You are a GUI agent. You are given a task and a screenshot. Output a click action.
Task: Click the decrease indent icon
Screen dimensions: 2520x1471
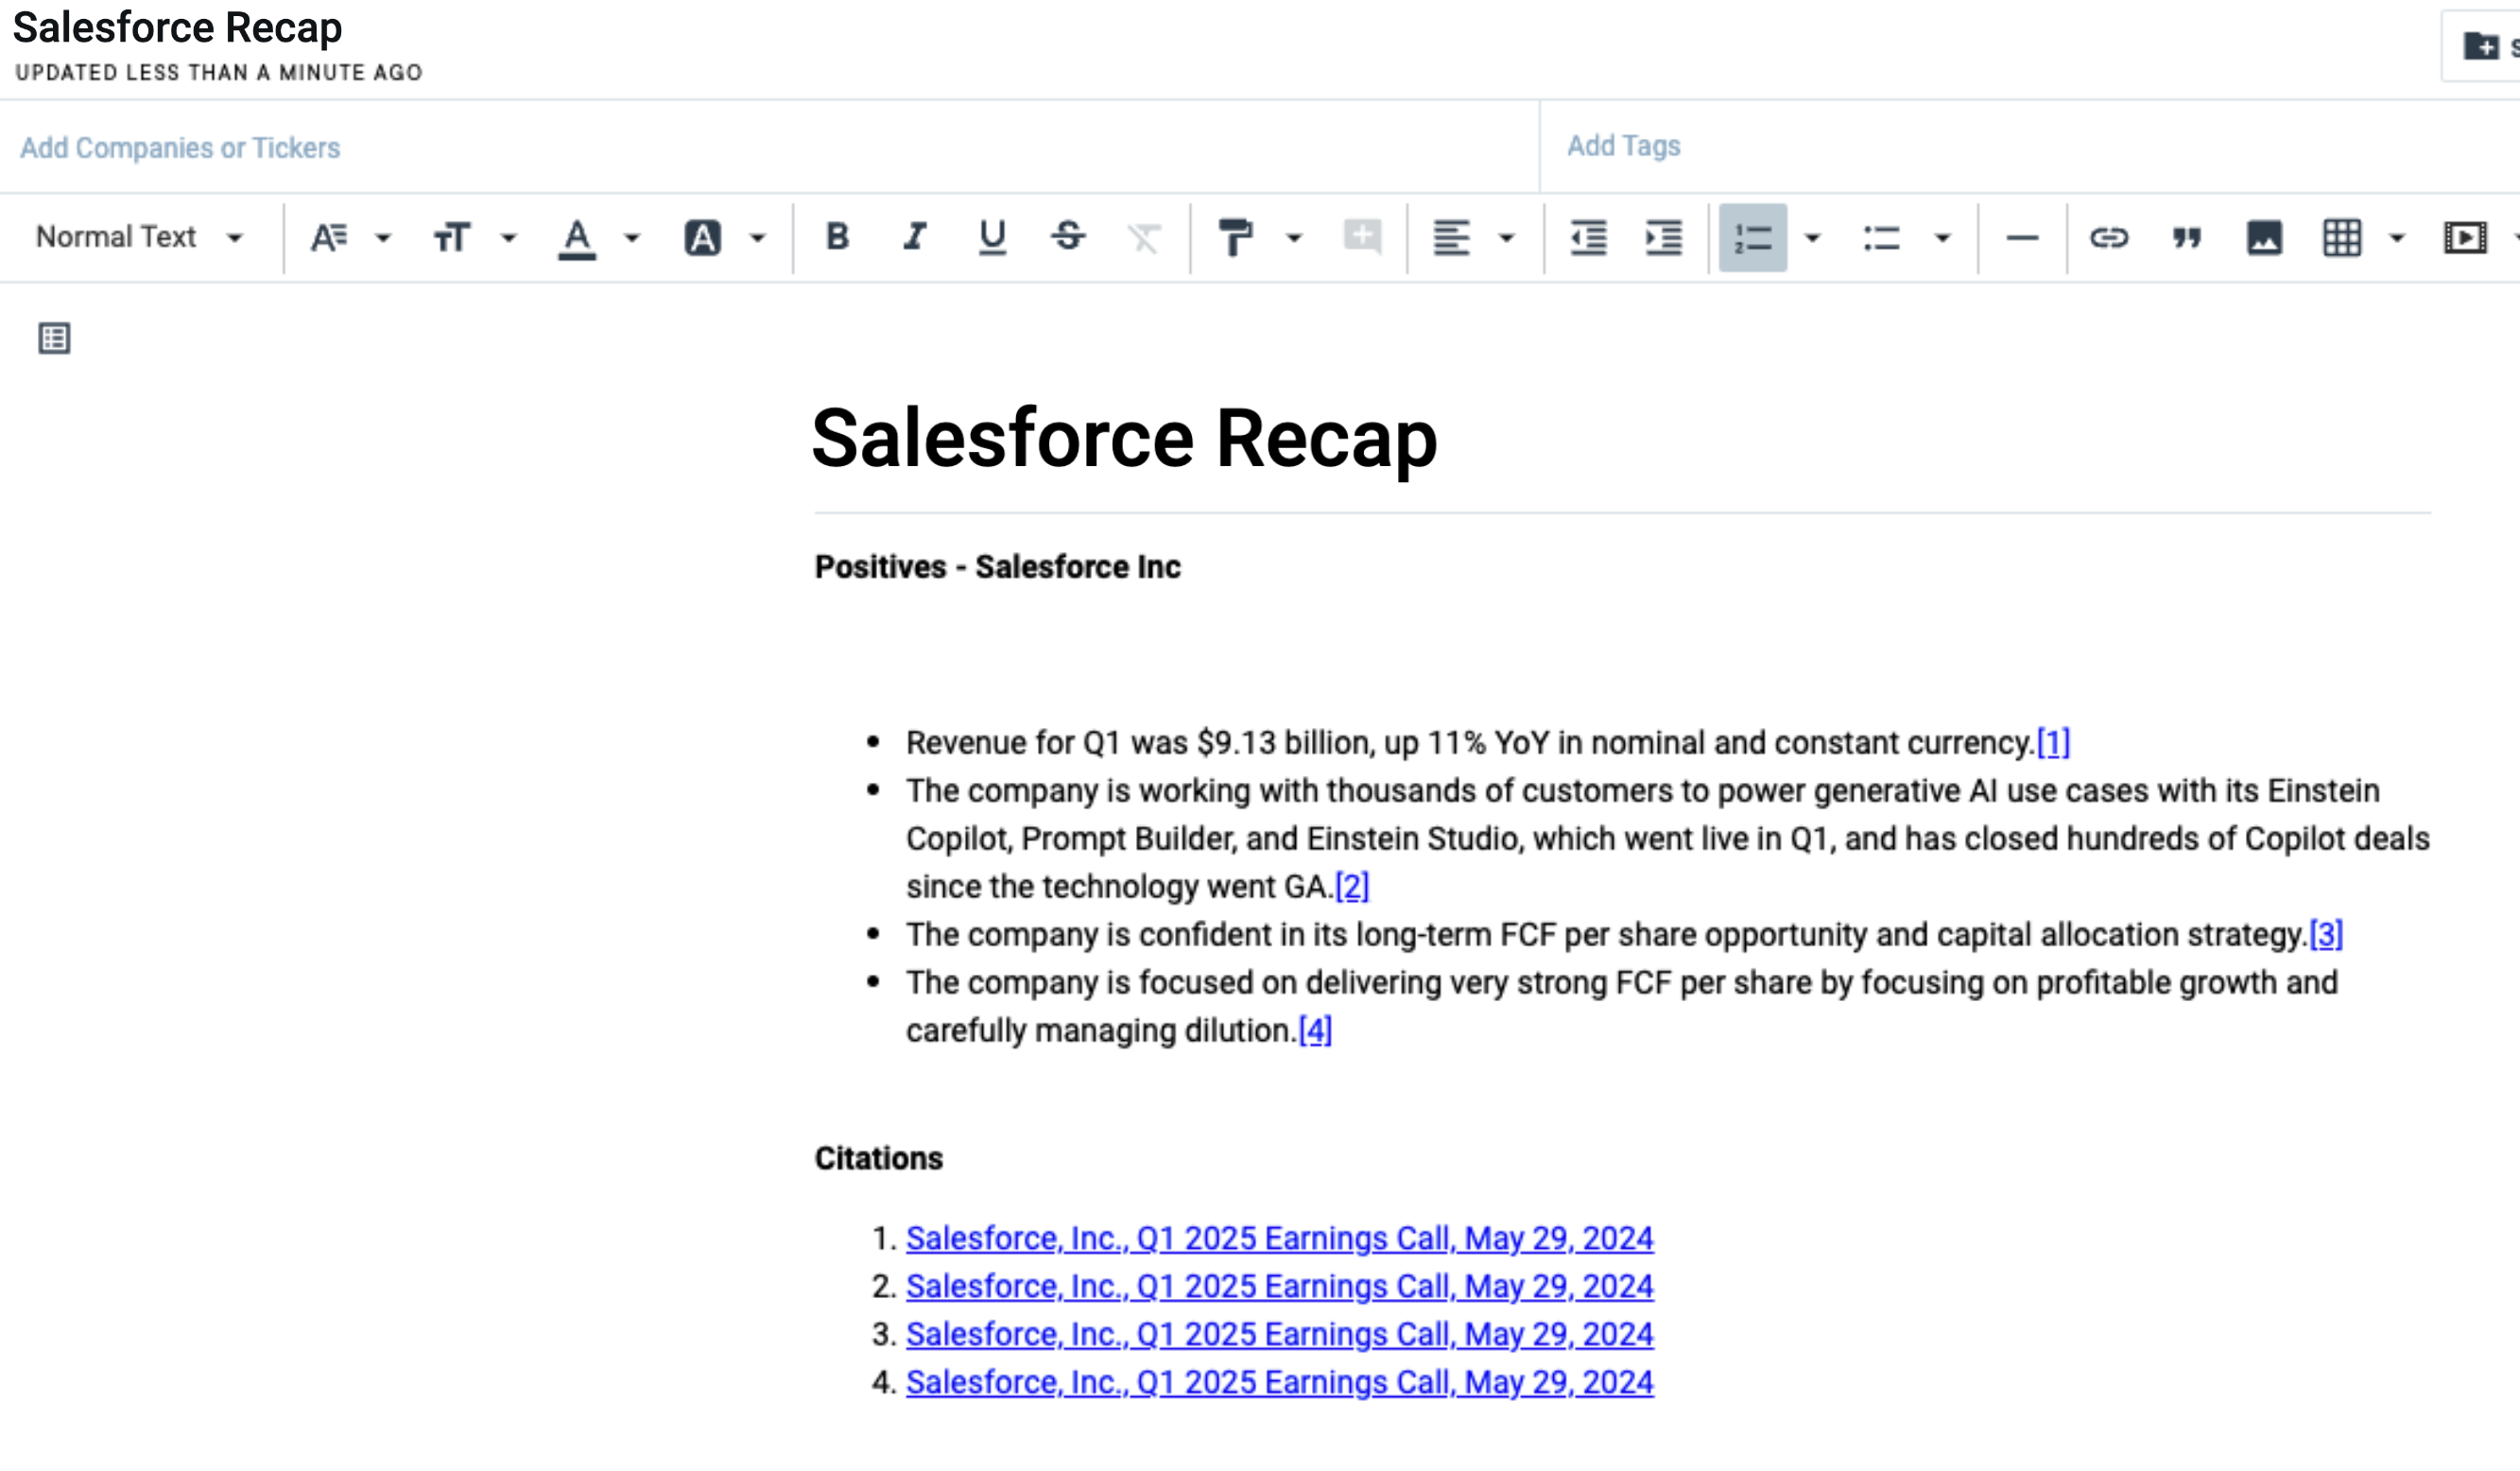1588,238
